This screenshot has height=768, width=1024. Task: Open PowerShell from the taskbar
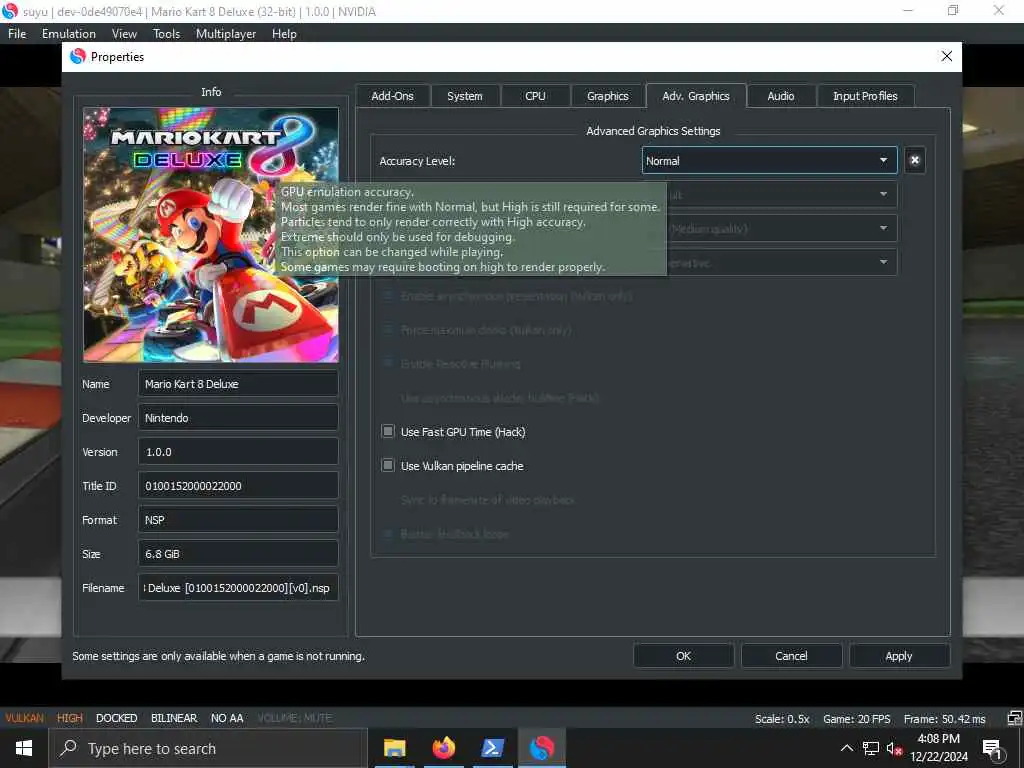coord(492,748)
